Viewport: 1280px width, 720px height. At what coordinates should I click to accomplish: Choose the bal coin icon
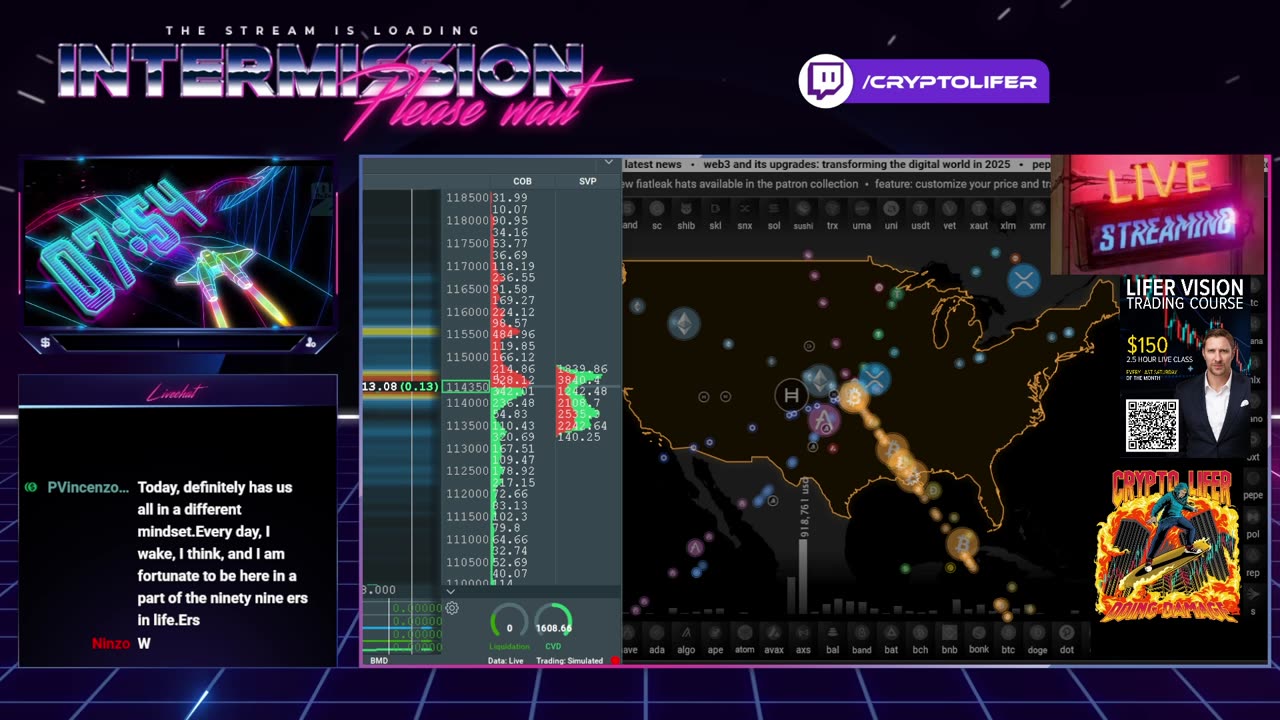click(x=832, y=633)
